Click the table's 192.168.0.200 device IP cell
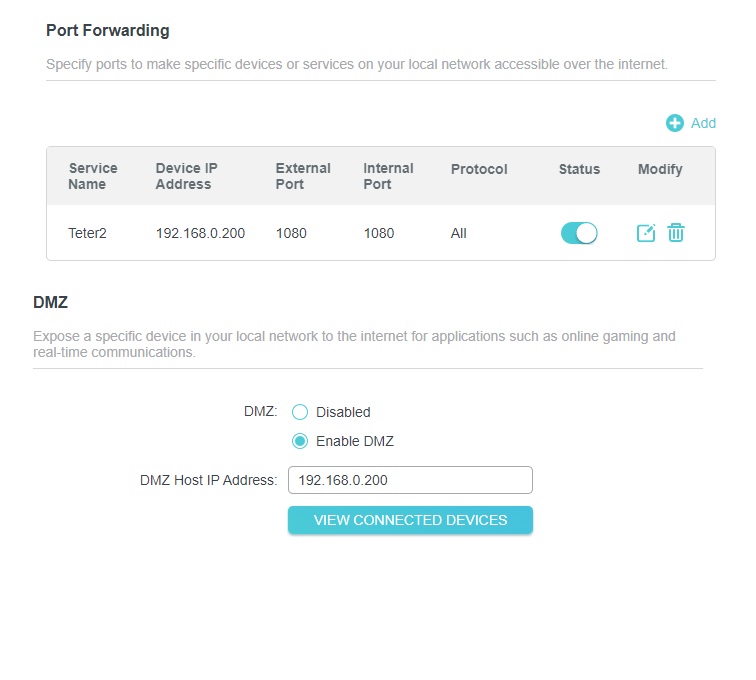This screenshot has width=756, height=680. point(200,233)
